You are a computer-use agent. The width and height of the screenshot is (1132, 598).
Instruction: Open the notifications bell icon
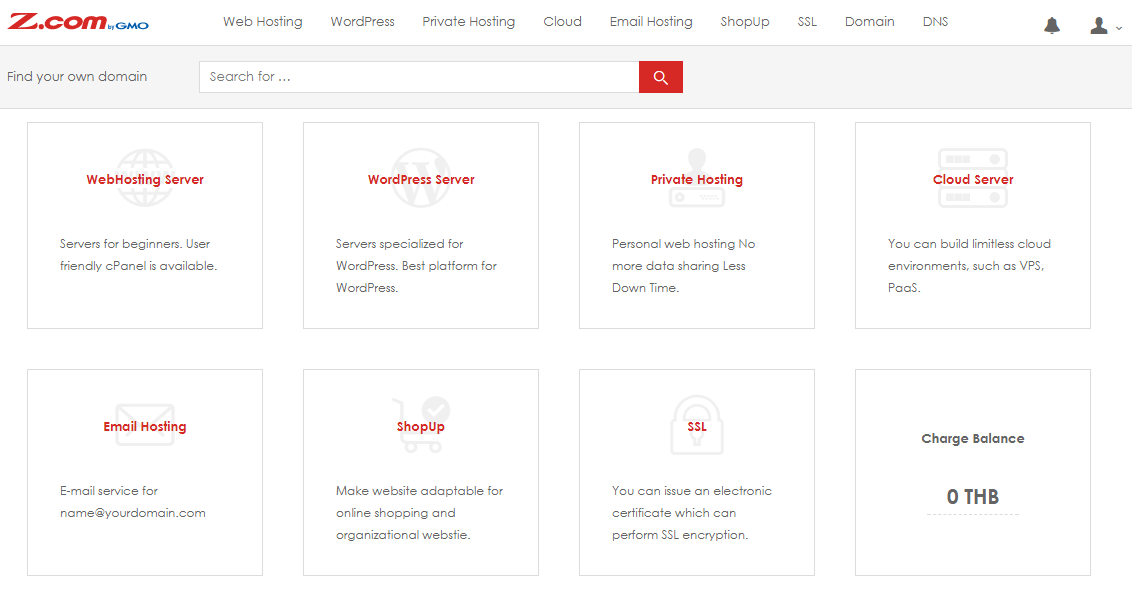(1052, 26)
